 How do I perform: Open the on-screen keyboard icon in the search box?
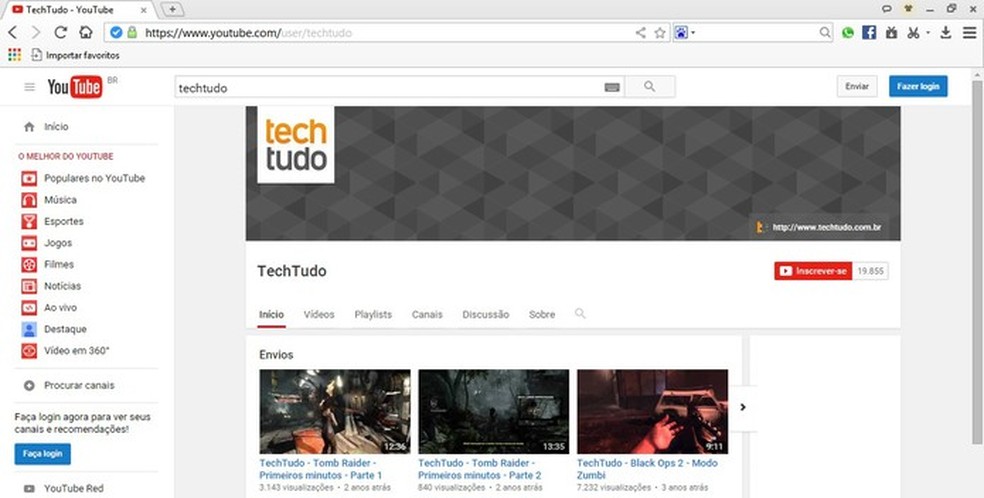pos(612,88)
